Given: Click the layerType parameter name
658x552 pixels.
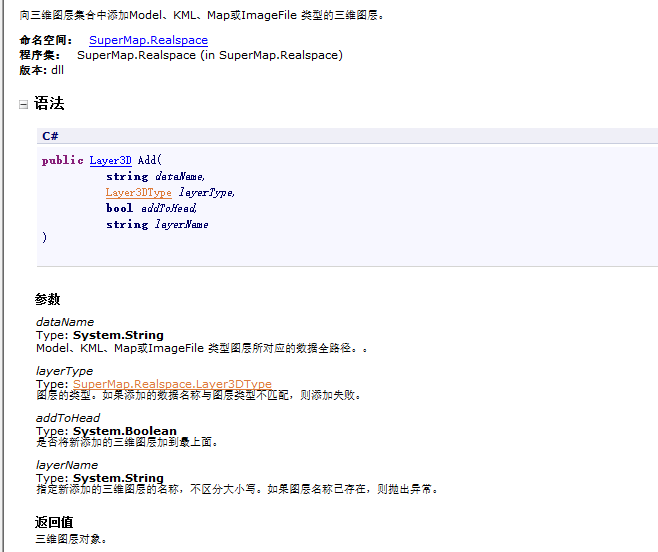Looking at the screenshot, I should [64, 371].
